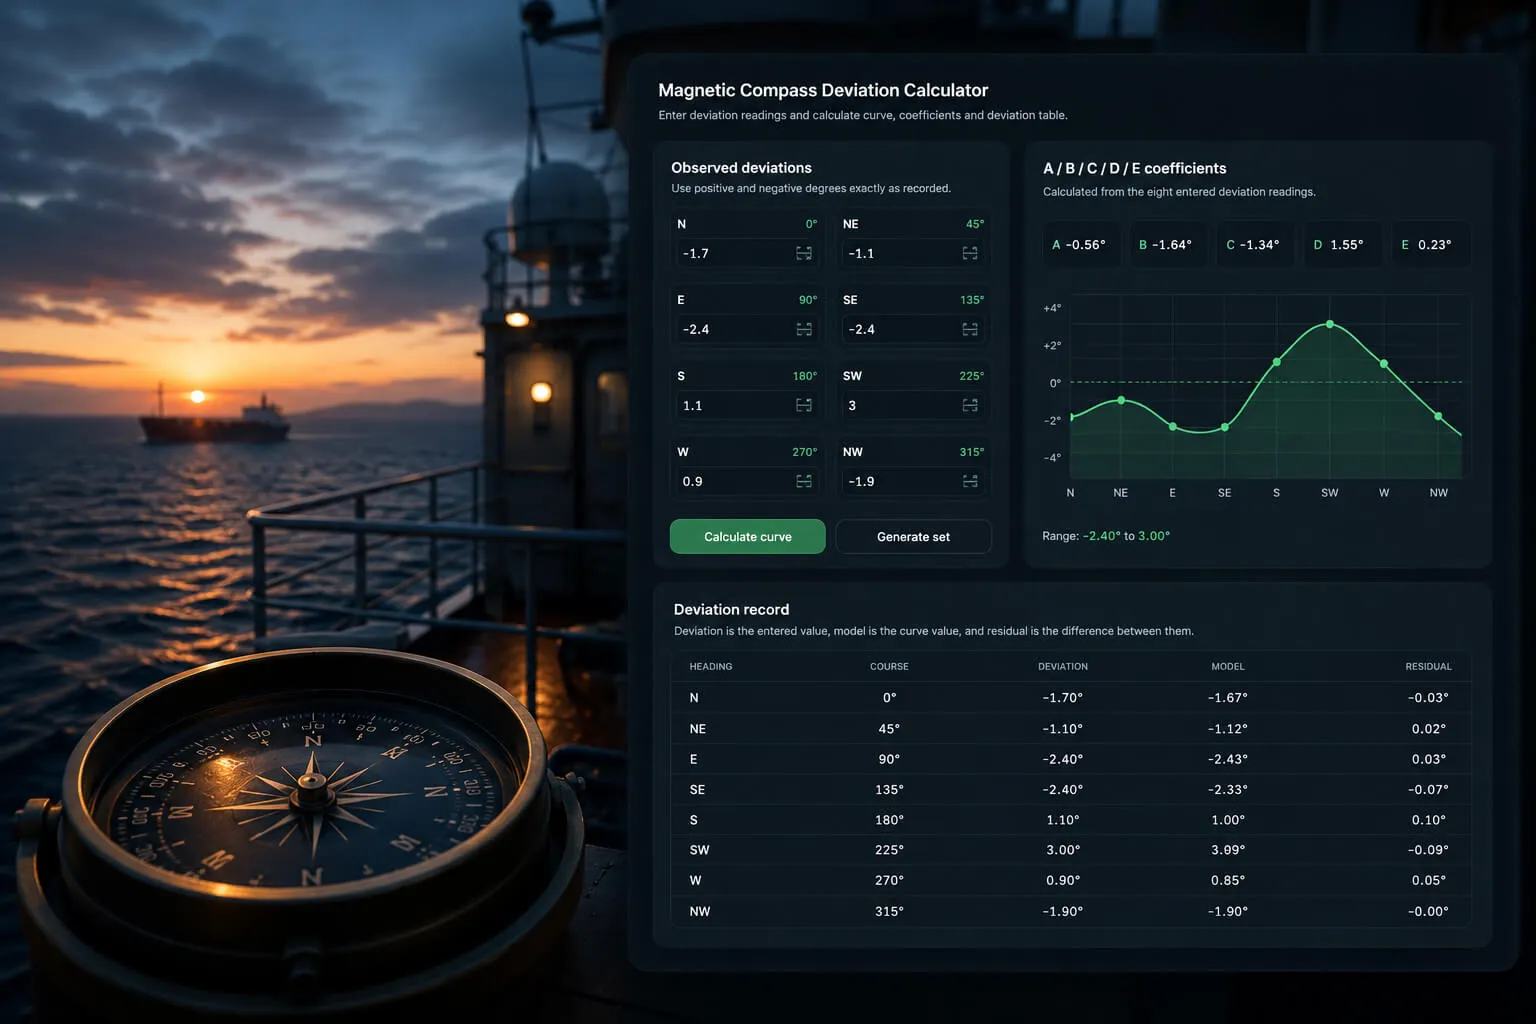Click residual -0.07° in the SE row
Viewport: 1536px width, 1024px height.
point(1428,789)
